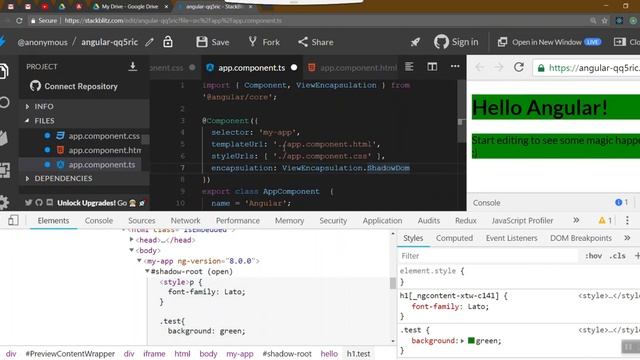Save the StackBlitz project
Viewport: 640px width, 360px height.
tap(213, 42)
